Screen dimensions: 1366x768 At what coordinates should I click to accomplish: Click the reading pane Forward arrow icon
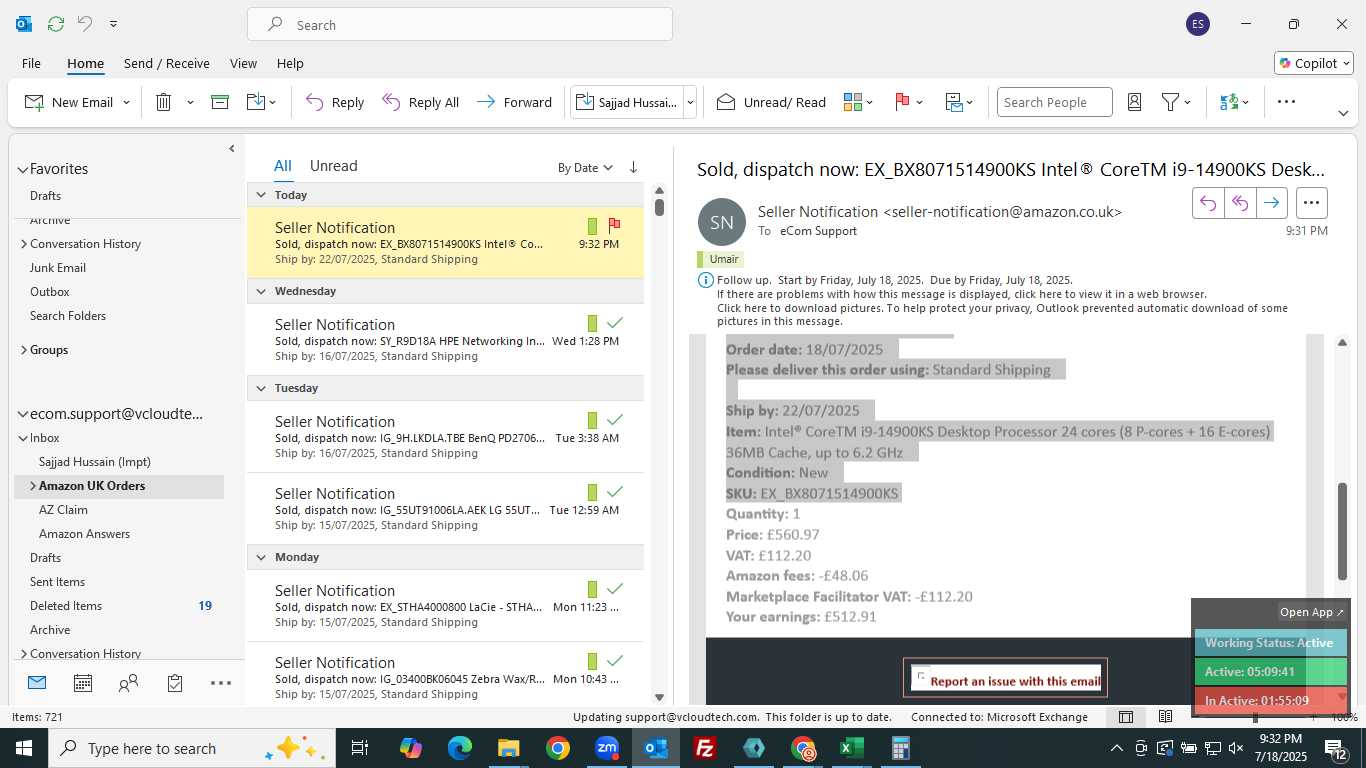pos(1271,203)
